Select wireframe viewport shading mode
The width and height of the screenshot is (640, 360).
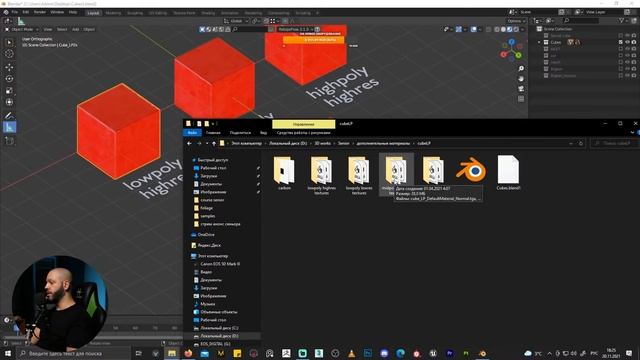point(497,29)
